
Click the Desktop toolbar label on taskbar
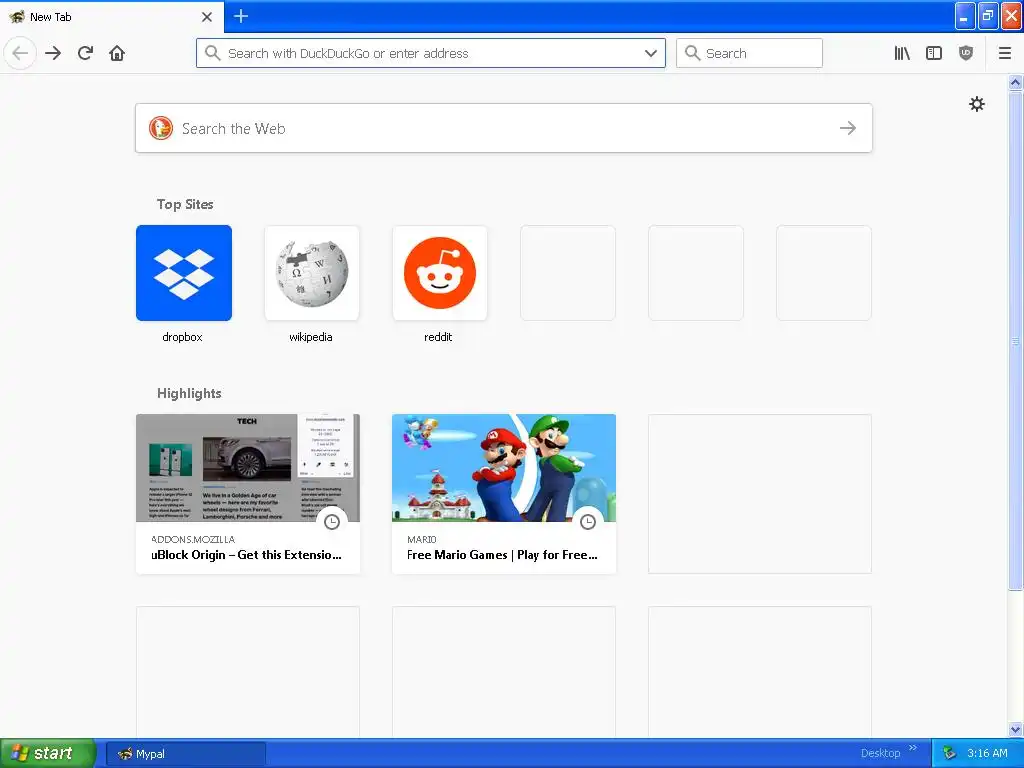(x=880, y=753)
